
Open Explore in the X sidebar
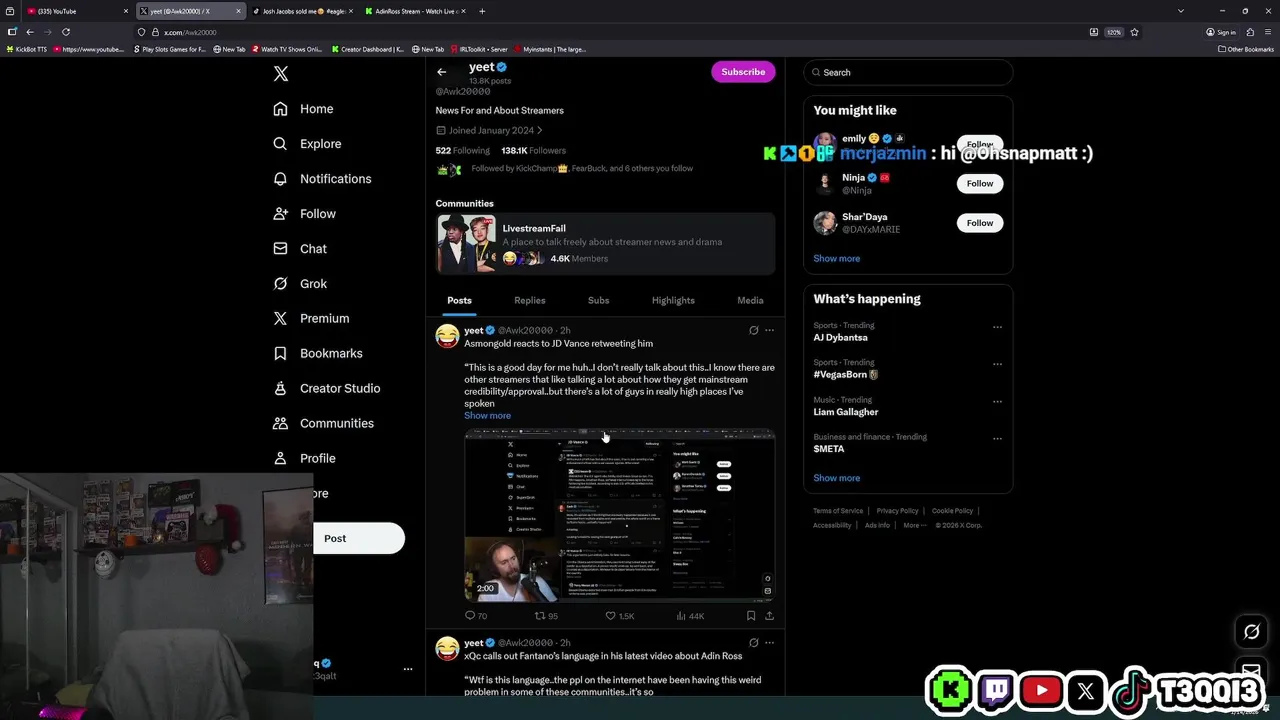point(307,144)
